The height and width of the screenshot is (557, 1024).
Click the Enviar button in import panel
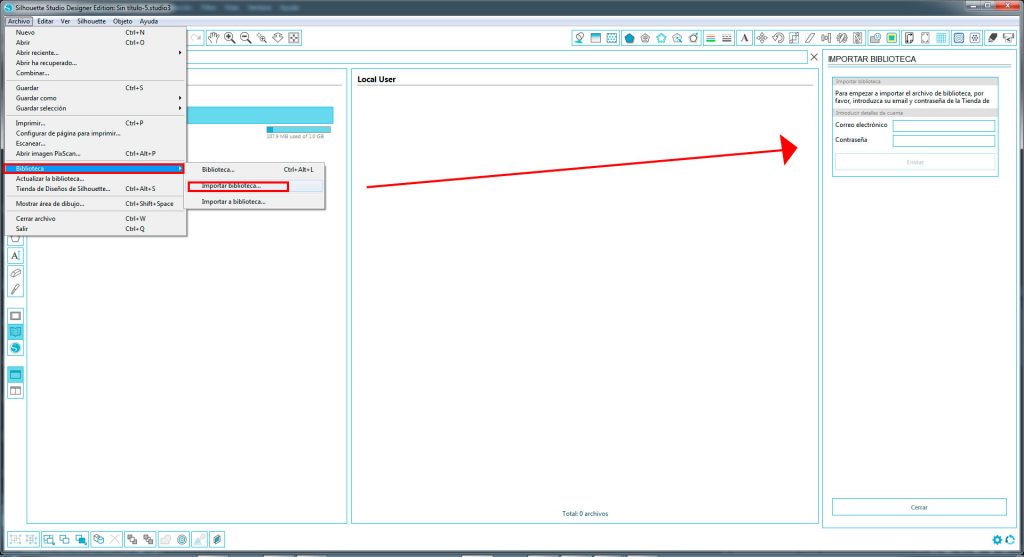[x=915, y=162]
